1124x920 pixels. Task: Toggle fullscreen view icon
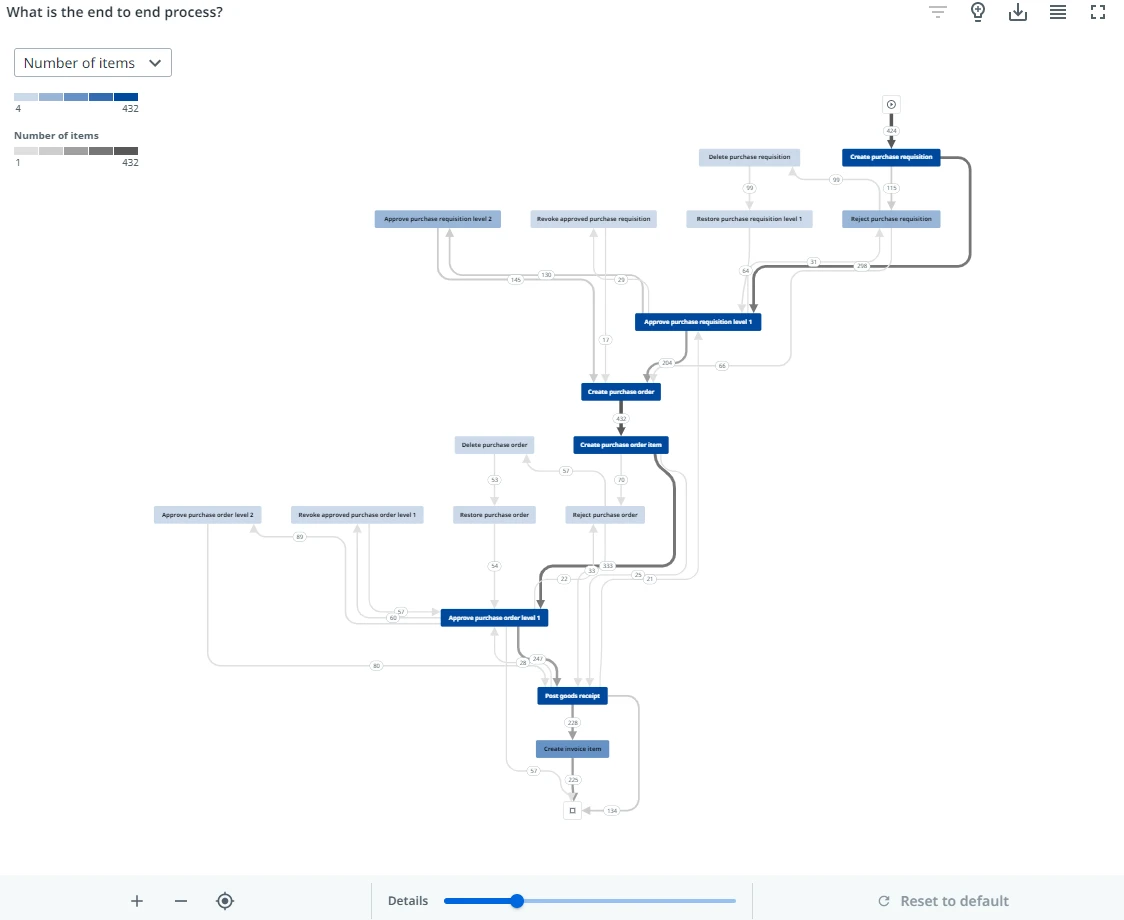coord(1097,12)
